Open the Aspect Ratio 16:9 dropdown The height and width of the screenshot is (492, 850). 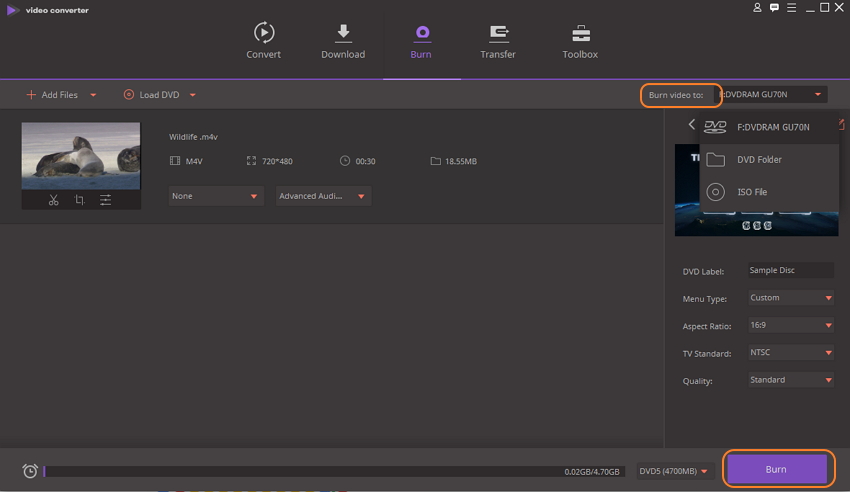[x=790, y=326]
